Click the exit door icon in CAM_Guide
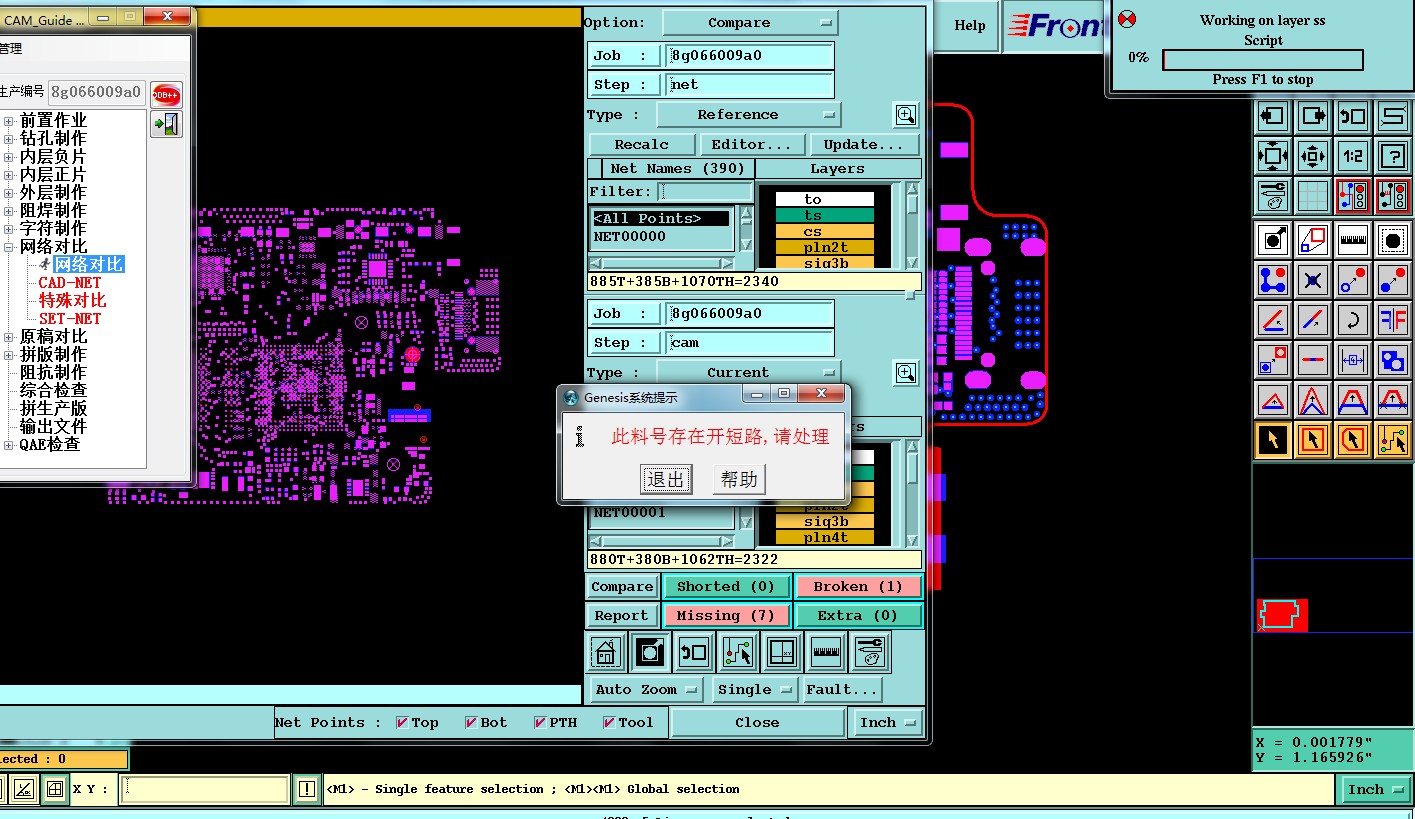This screenshot has height=819, width=1415. (166, 125)
